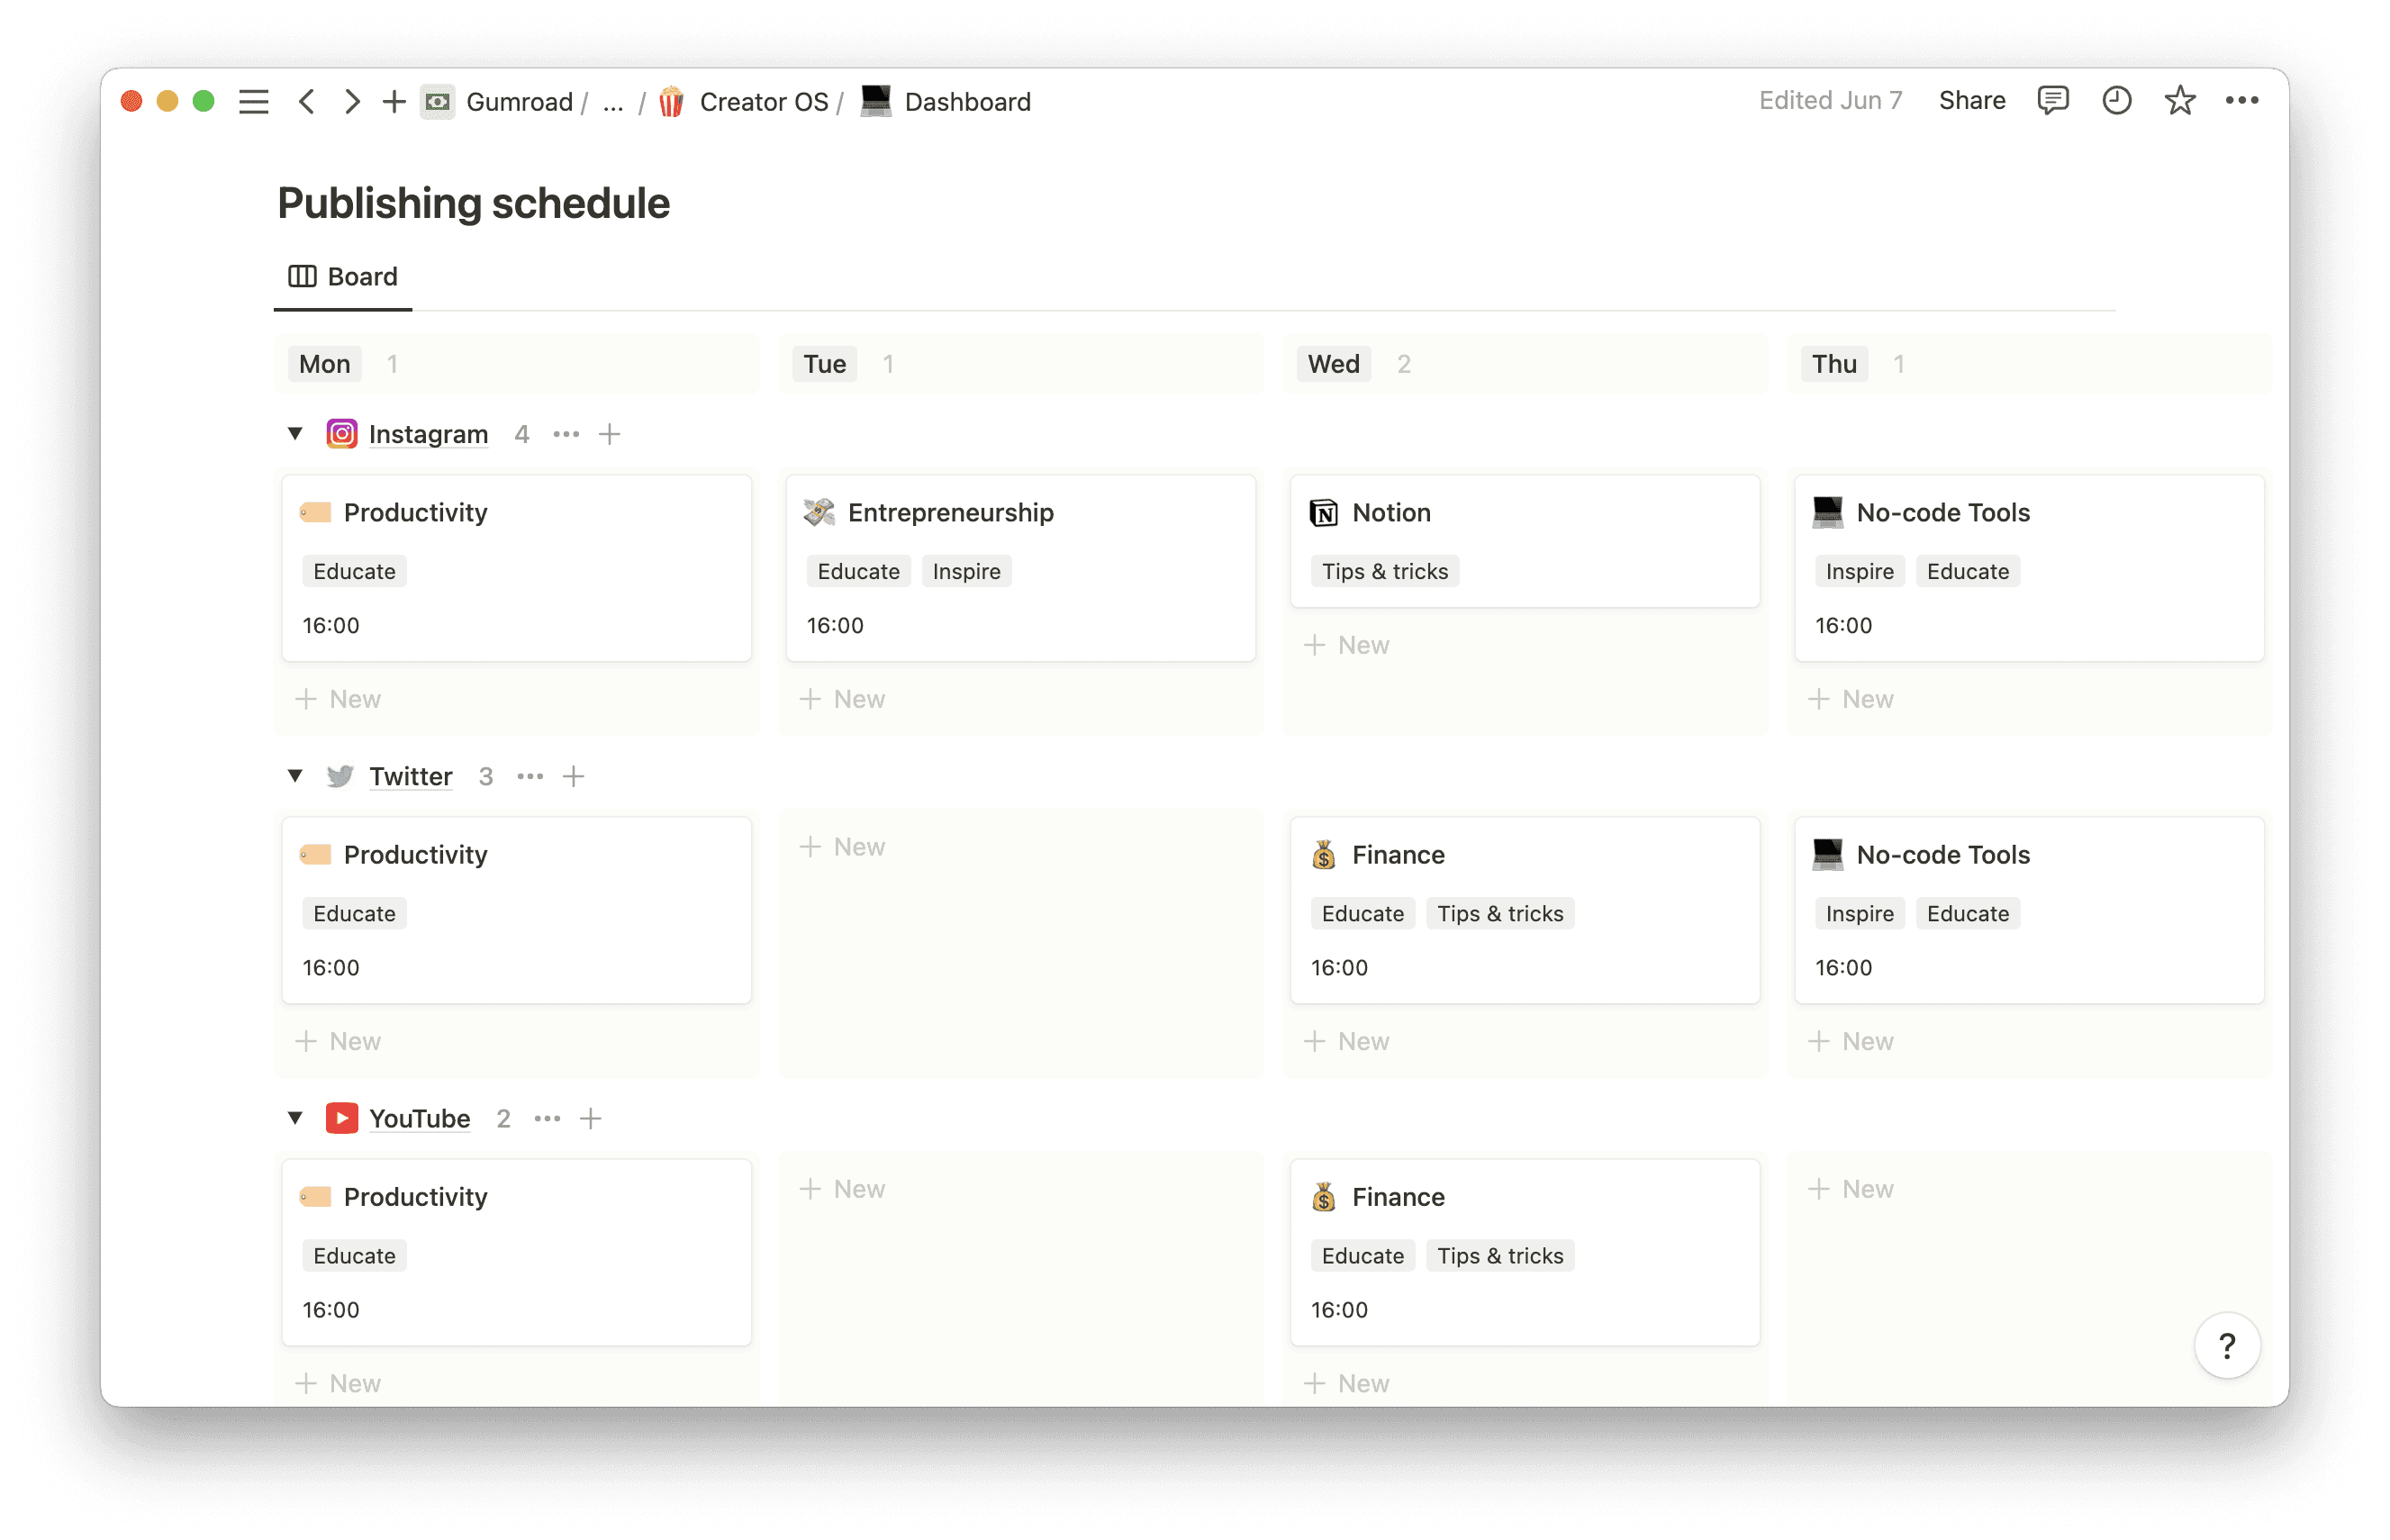
Task: Select the Board view tab
Action: click(x=343, y=277)
